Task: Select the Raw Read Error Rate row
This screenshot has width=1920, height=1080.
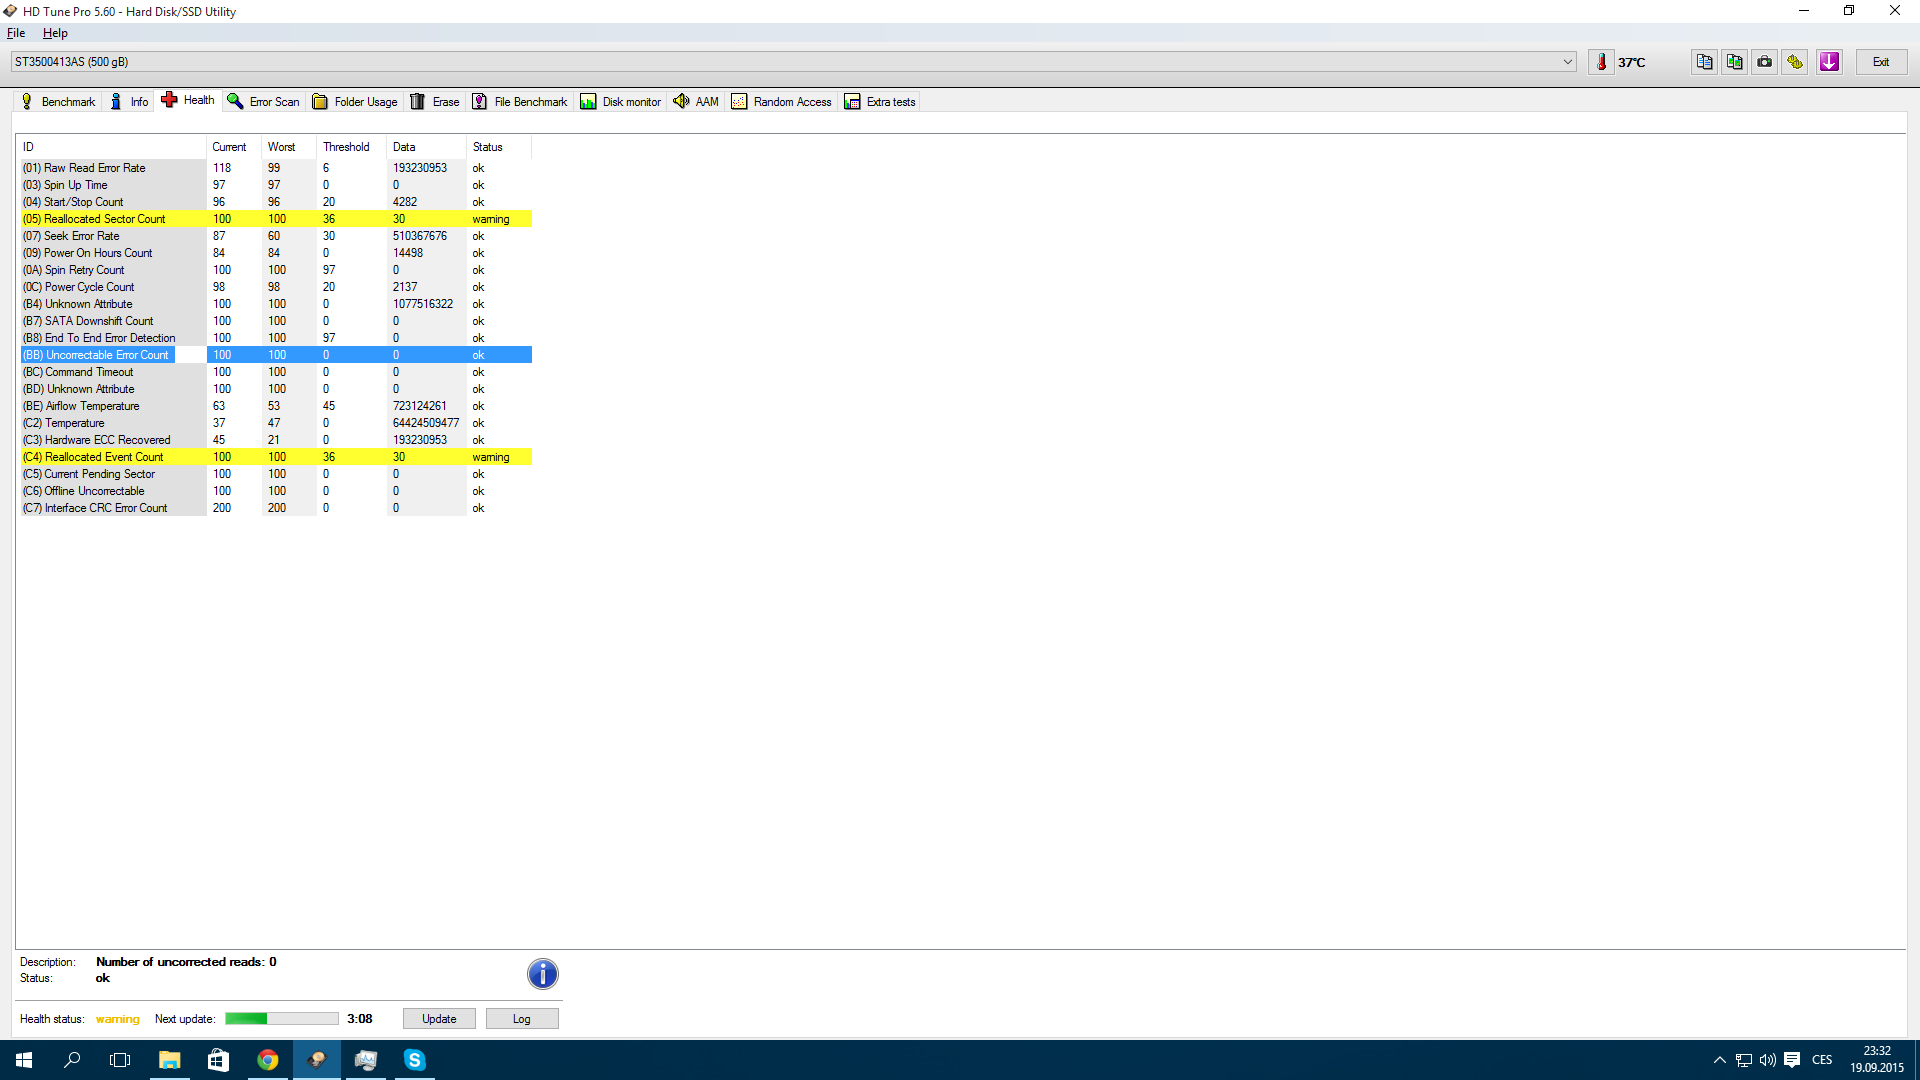Action: 275,168
